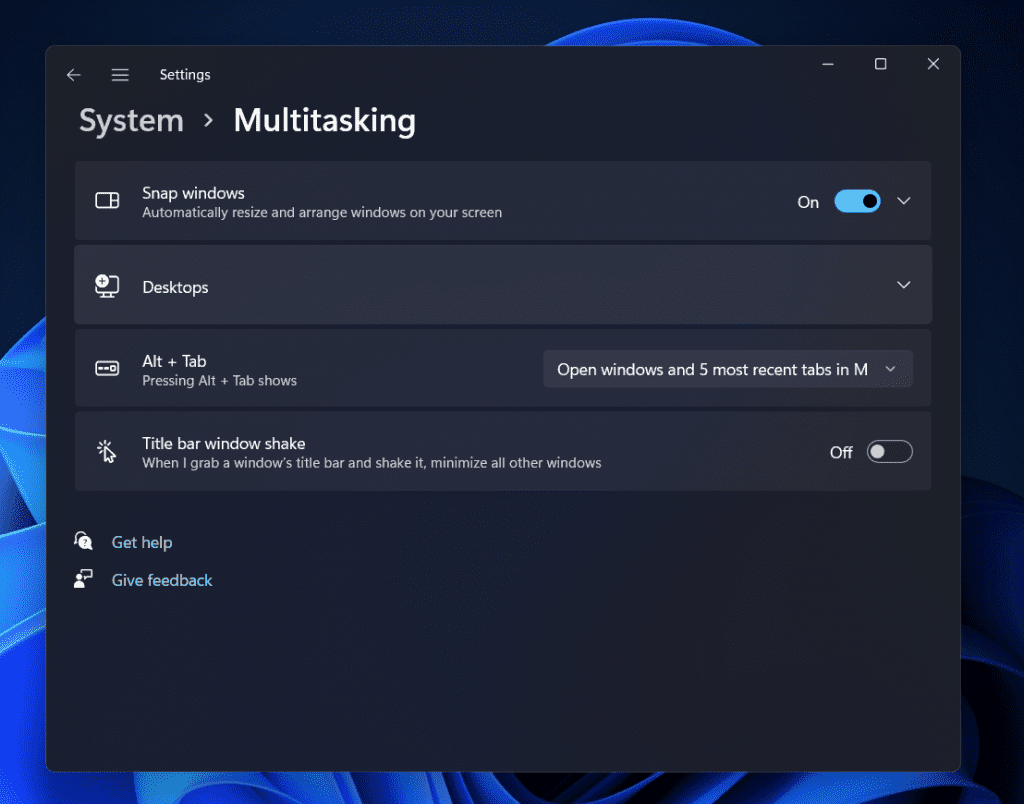Click the Alt + Tab keyboard icon
Viewport: 1024px width, 804px height.
pyautogui.click(x=107, y=368)
